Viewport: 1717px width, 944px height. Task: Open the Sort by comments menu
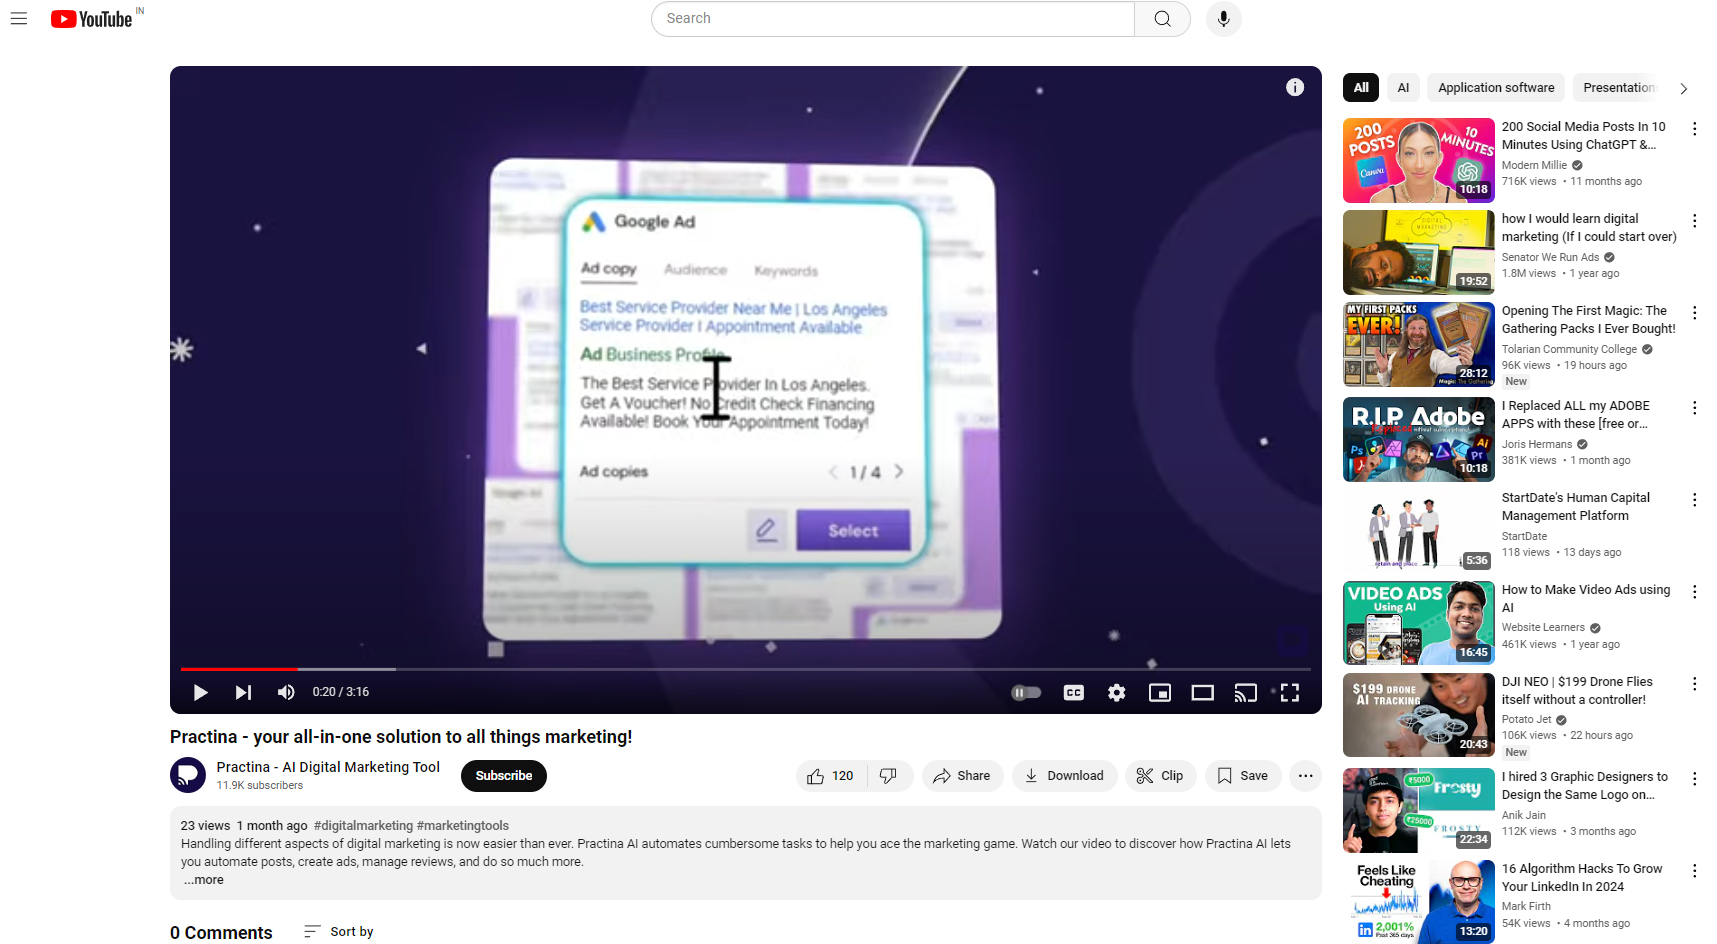339,932
